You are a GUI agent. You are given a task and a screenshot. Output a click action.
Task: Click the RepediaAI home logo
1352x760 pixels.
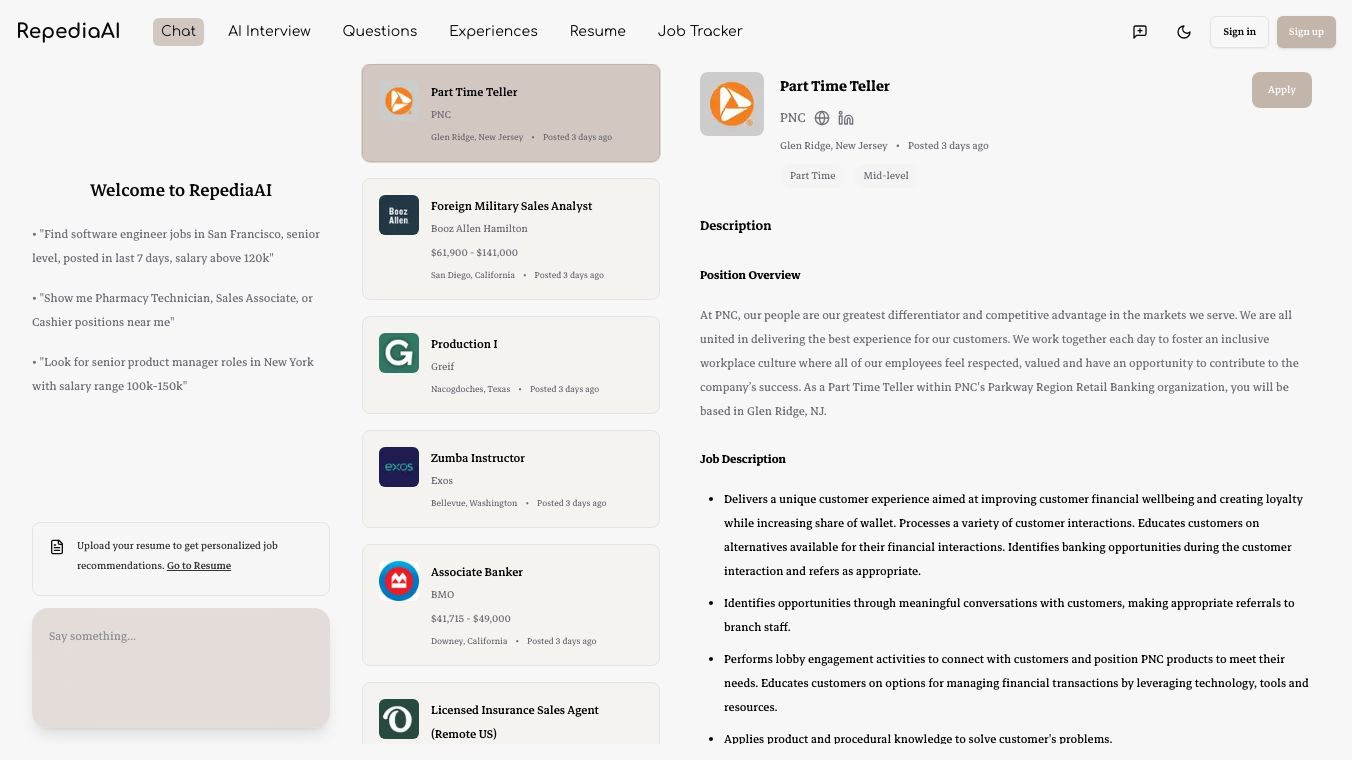pyautogui.click(x=69, y=31)
